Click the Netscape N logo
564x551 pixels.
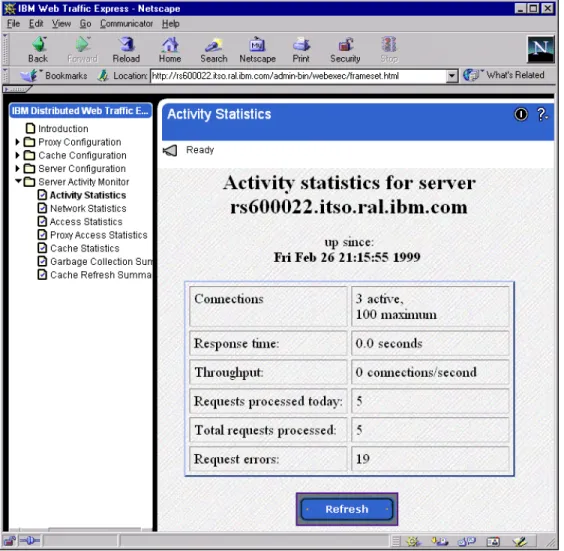tap(540, 49)
